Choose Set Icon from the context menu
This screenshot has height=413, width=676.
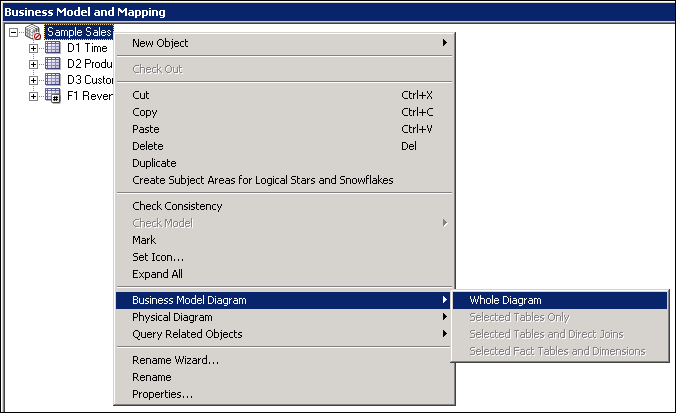click(x=155, y=257)
